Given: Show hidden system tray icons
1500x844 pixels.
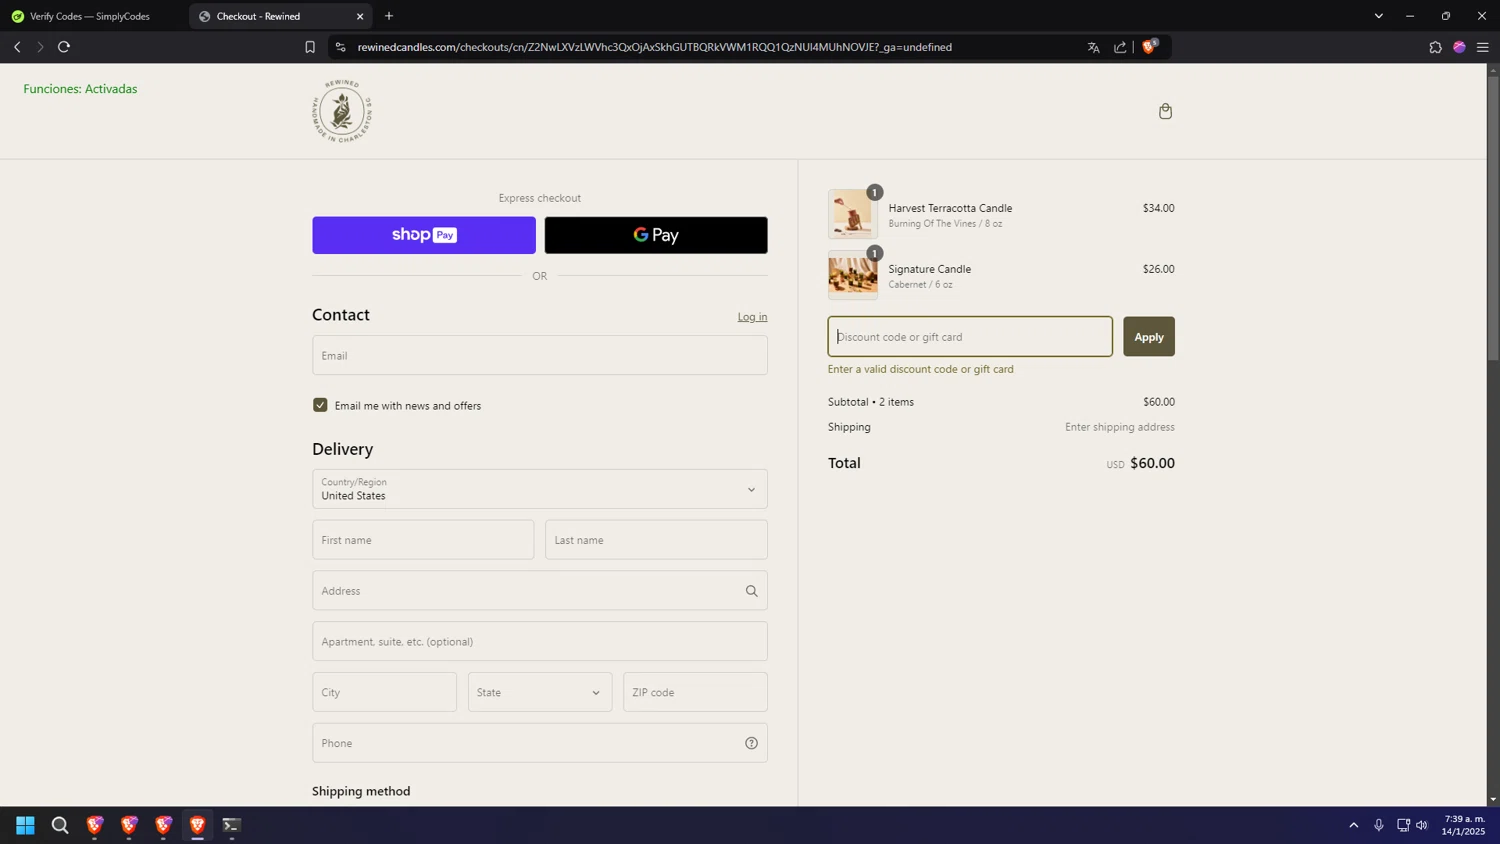Looking at the screenshot, I should [1354, 825].
